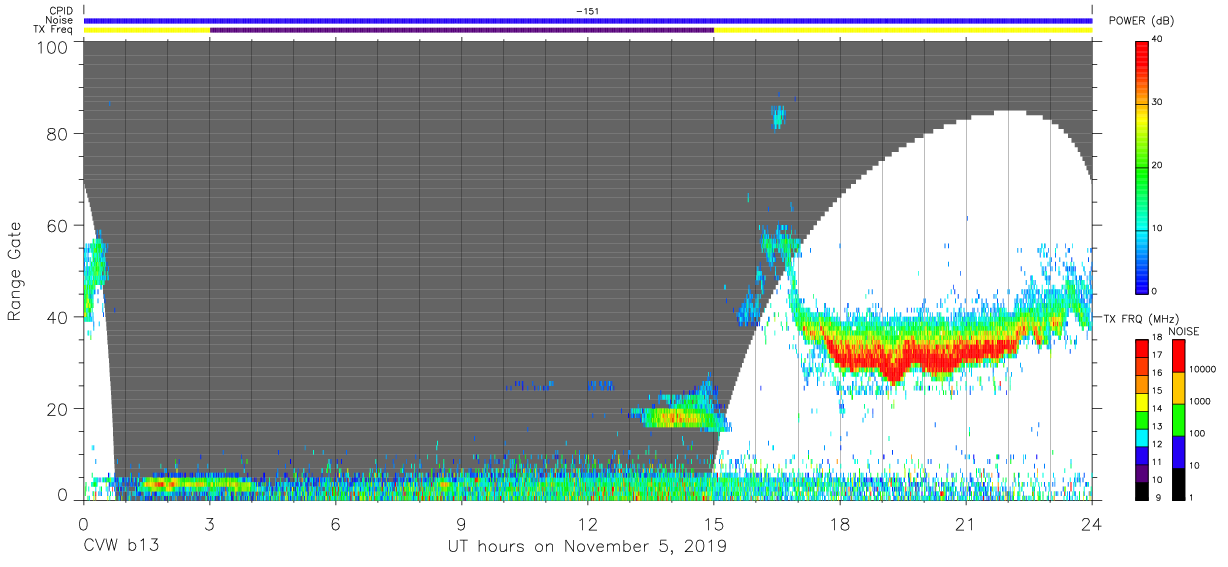
Task: Click the 80 tick on the Range Gate axis
Action: click(58, 133)
